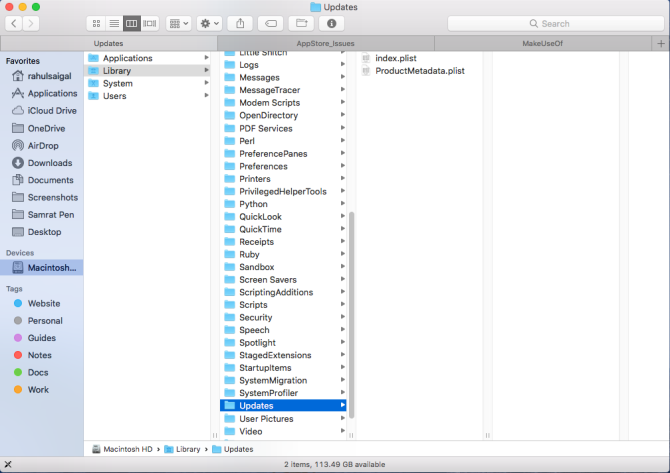Expand Users folder arrow
The image size is (670, 473).
(x=206, y=95)
